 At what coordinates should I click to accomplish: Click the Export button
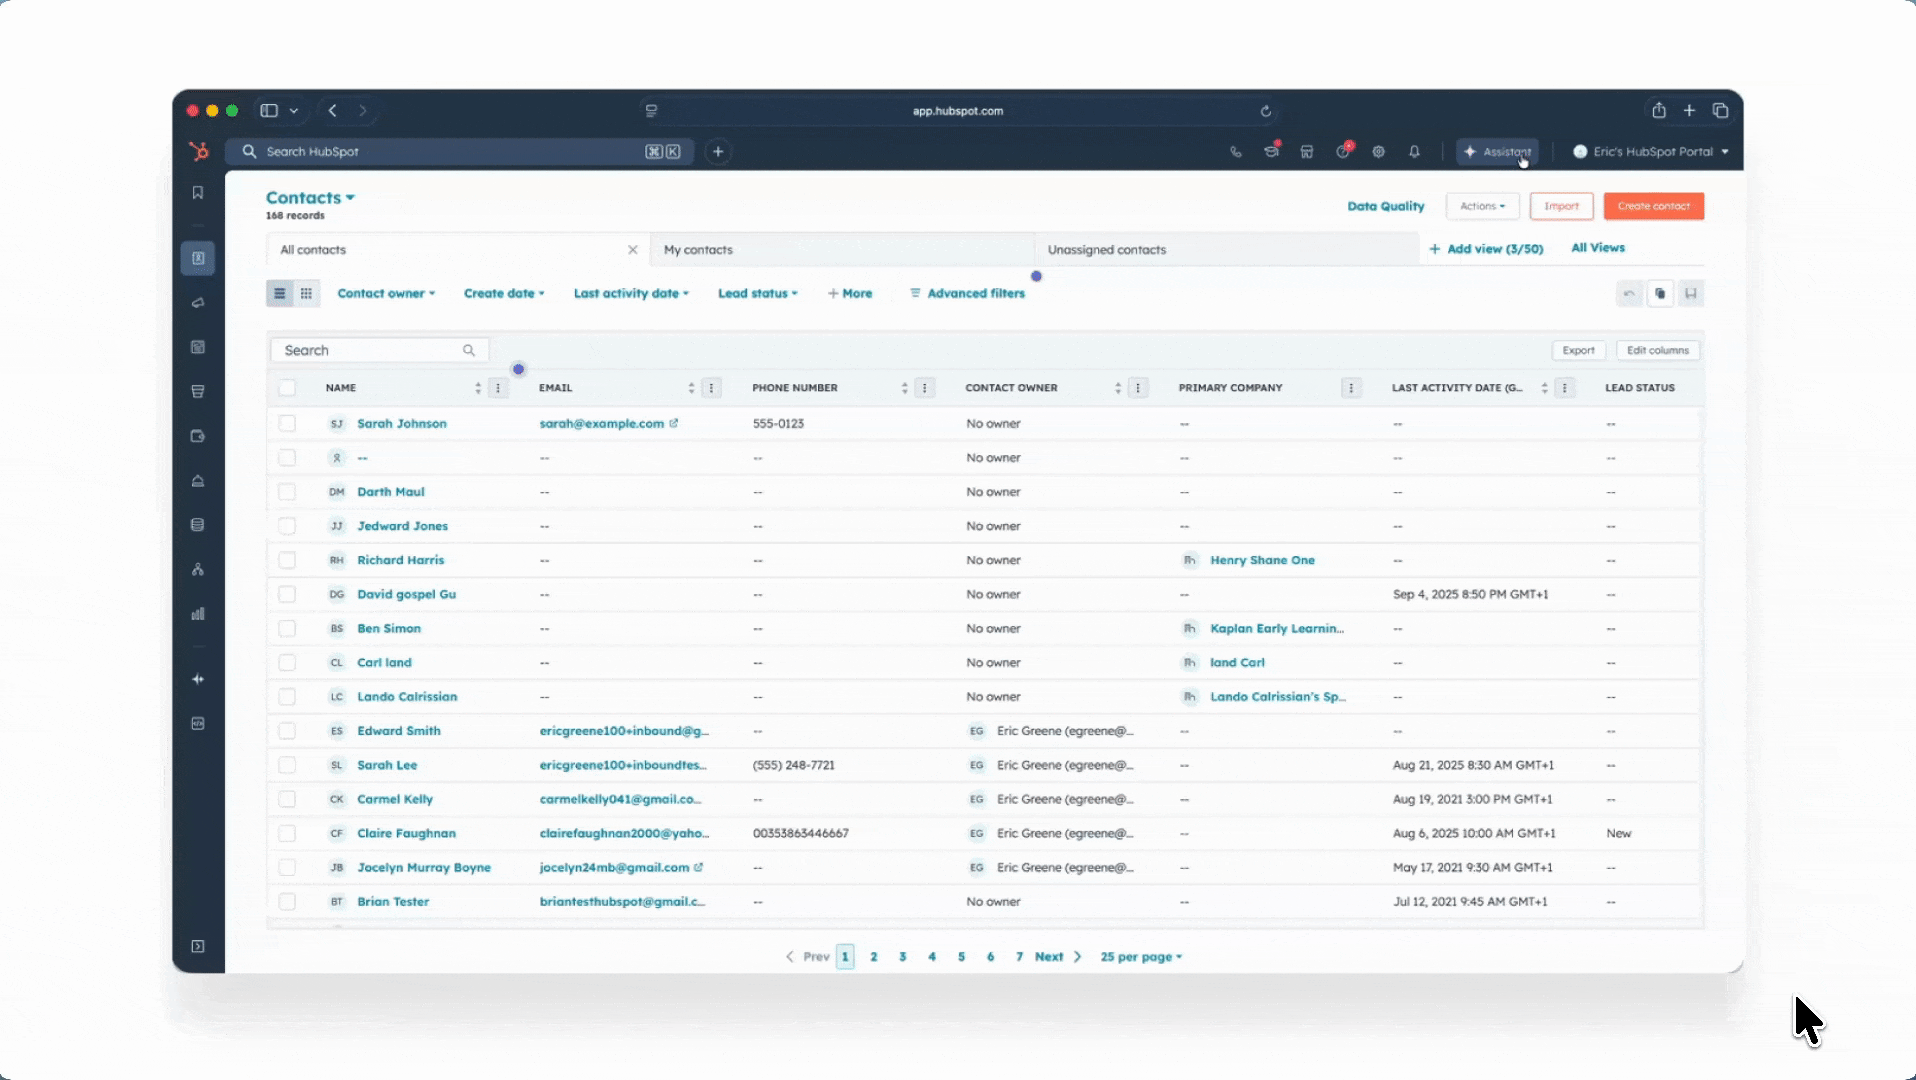click(x=1578, y=350)
